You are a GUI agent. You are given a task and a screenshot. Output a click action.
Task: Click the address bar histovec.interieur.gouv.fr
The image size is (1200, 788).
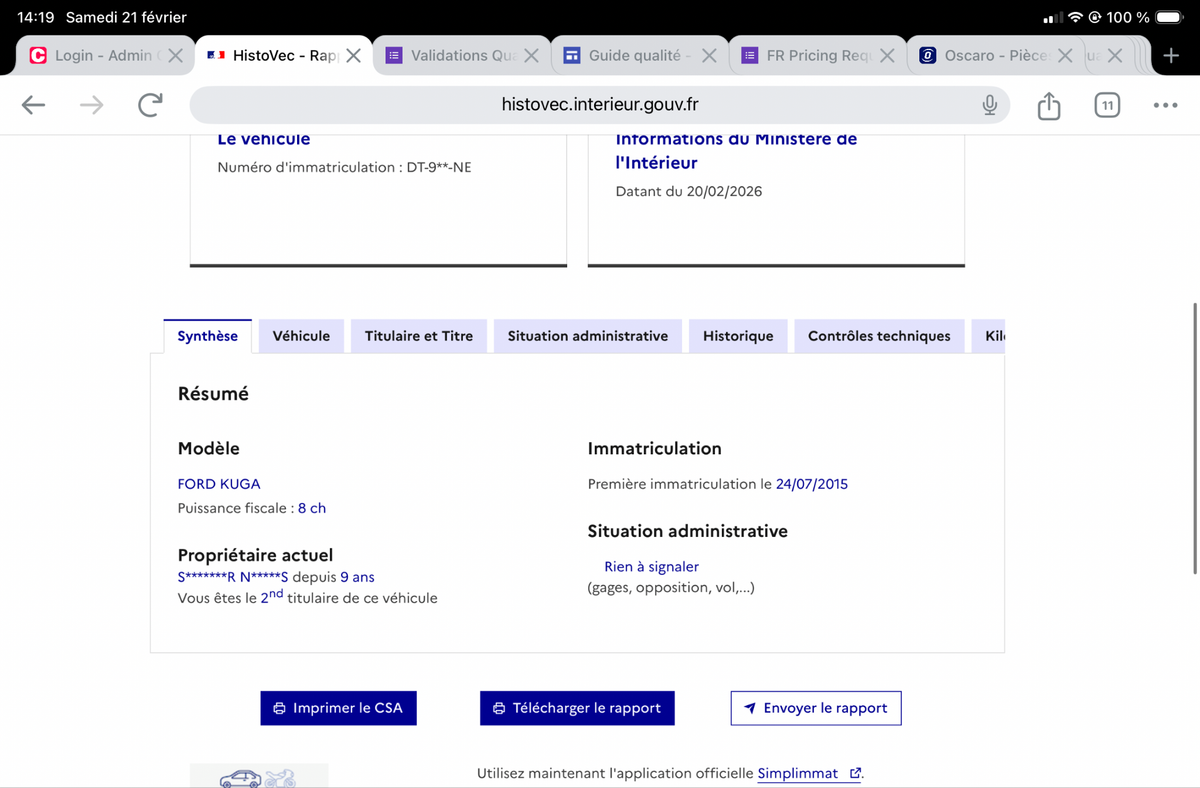click(599, 105)
